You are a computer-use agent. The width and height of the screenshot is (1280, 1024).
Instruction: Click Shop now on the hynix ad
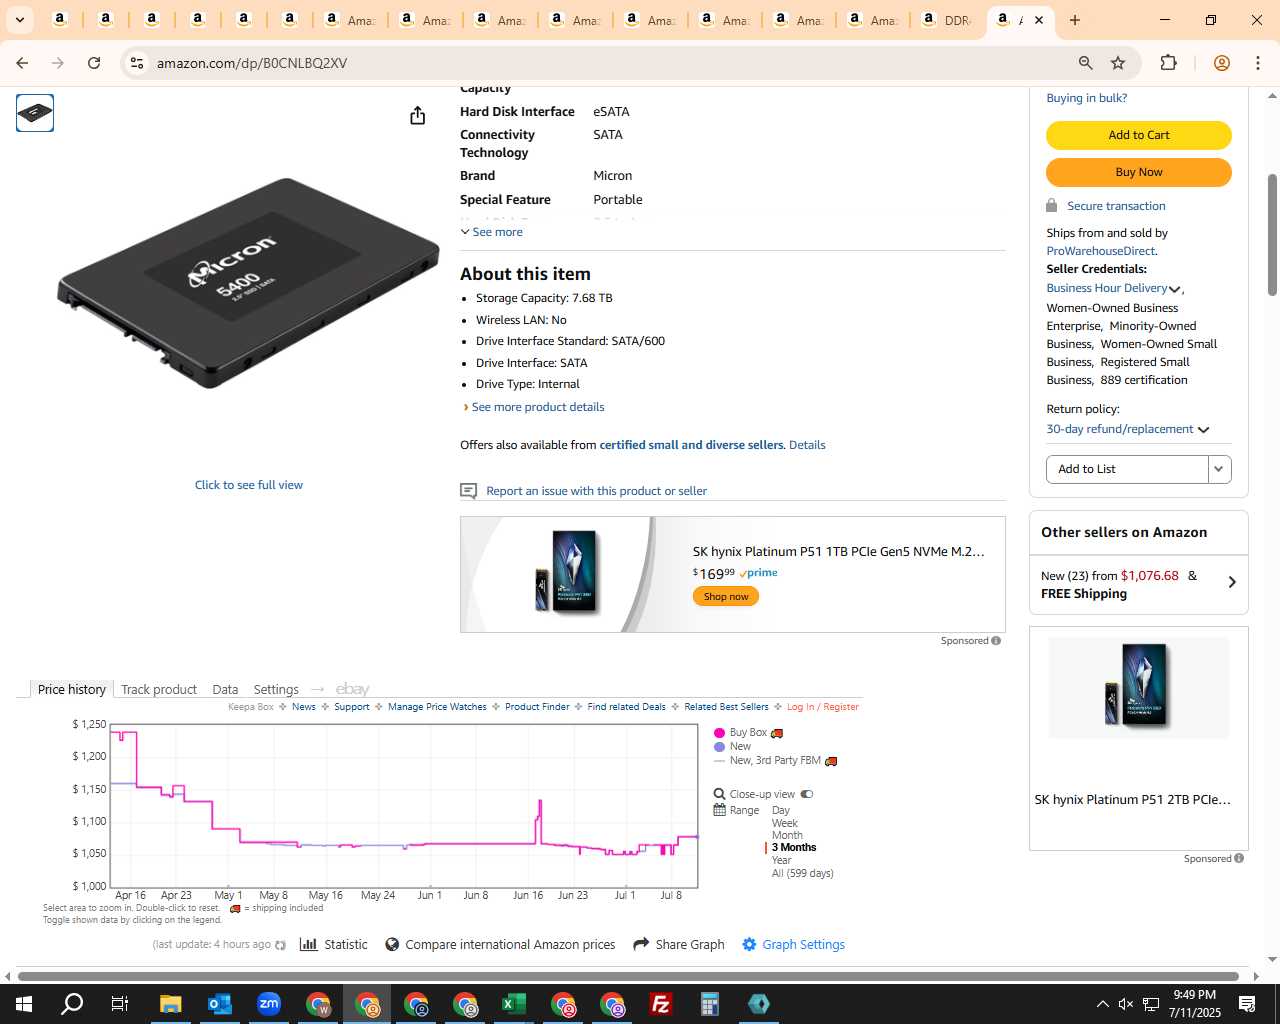click(726, 596)
